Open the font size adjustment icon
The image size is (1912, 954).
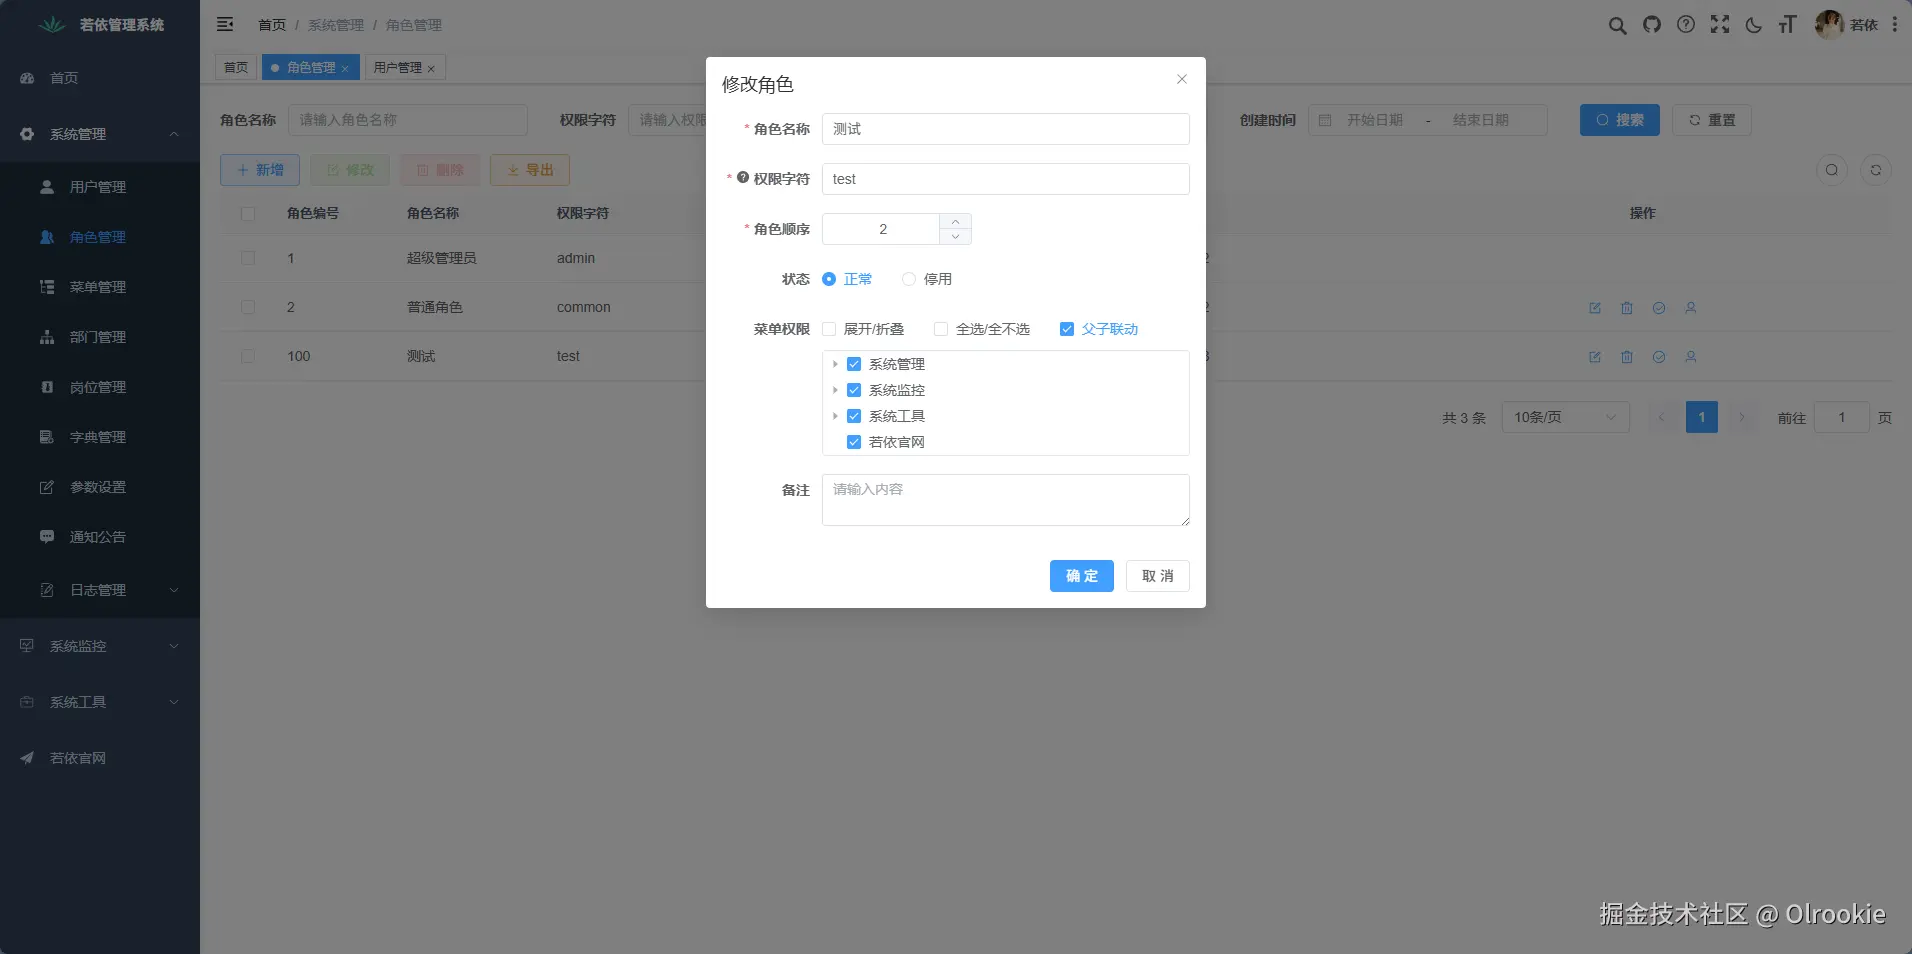pyautogui.click(x=1788, y=26)
